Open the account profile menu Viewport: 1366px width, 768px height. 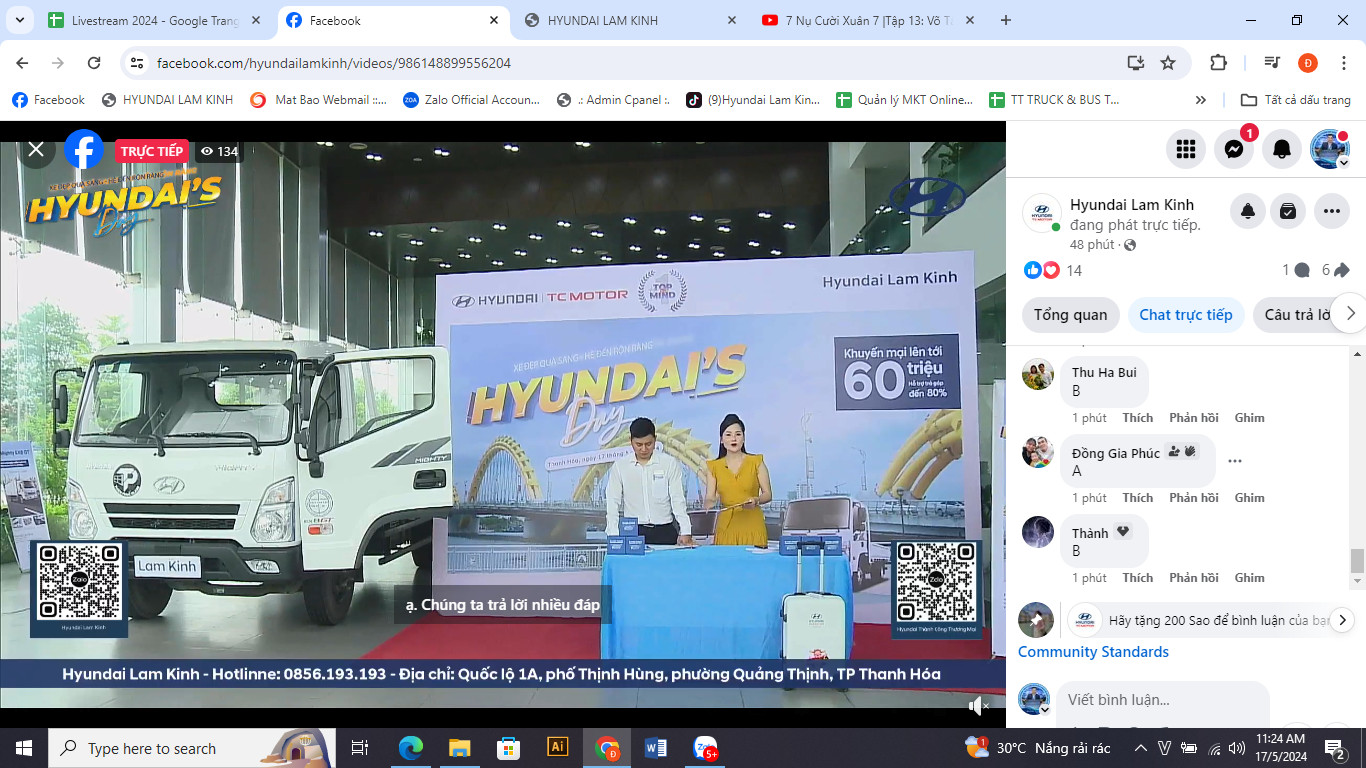(1330, 149)
